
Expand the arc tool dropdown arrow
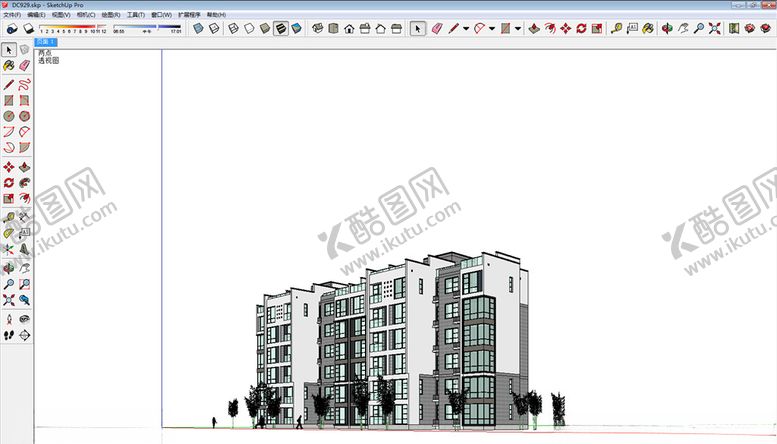coord(491,29)
